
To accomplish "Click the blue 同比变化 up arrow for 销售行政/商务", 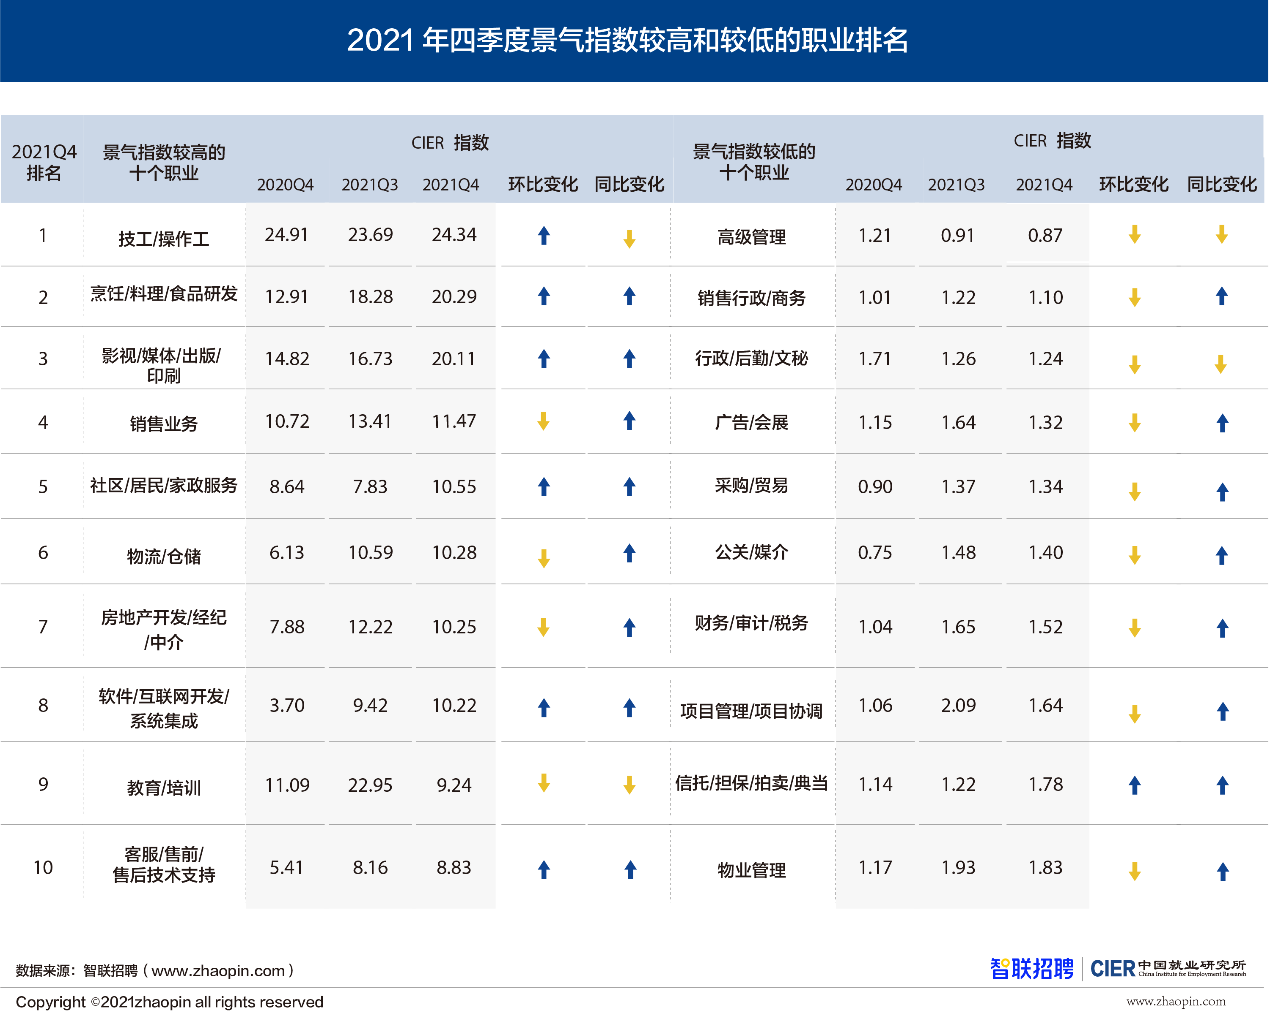I will point(1221,296).
